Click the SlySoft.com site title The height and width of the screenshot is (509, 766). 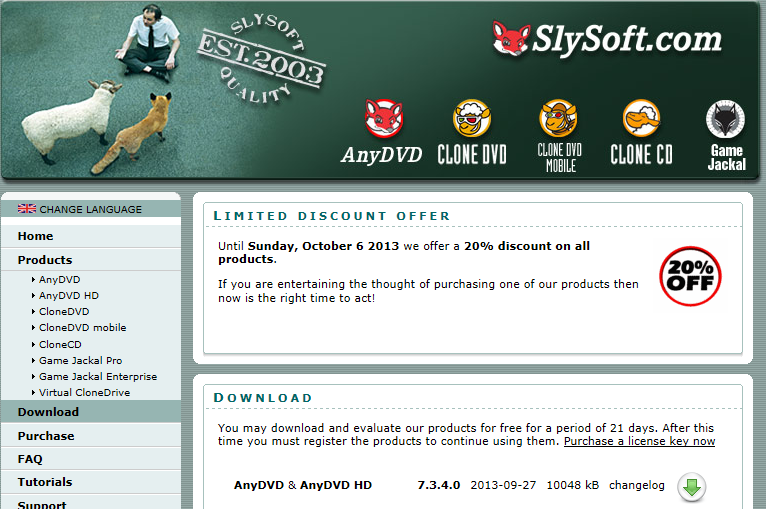point(627,39)
